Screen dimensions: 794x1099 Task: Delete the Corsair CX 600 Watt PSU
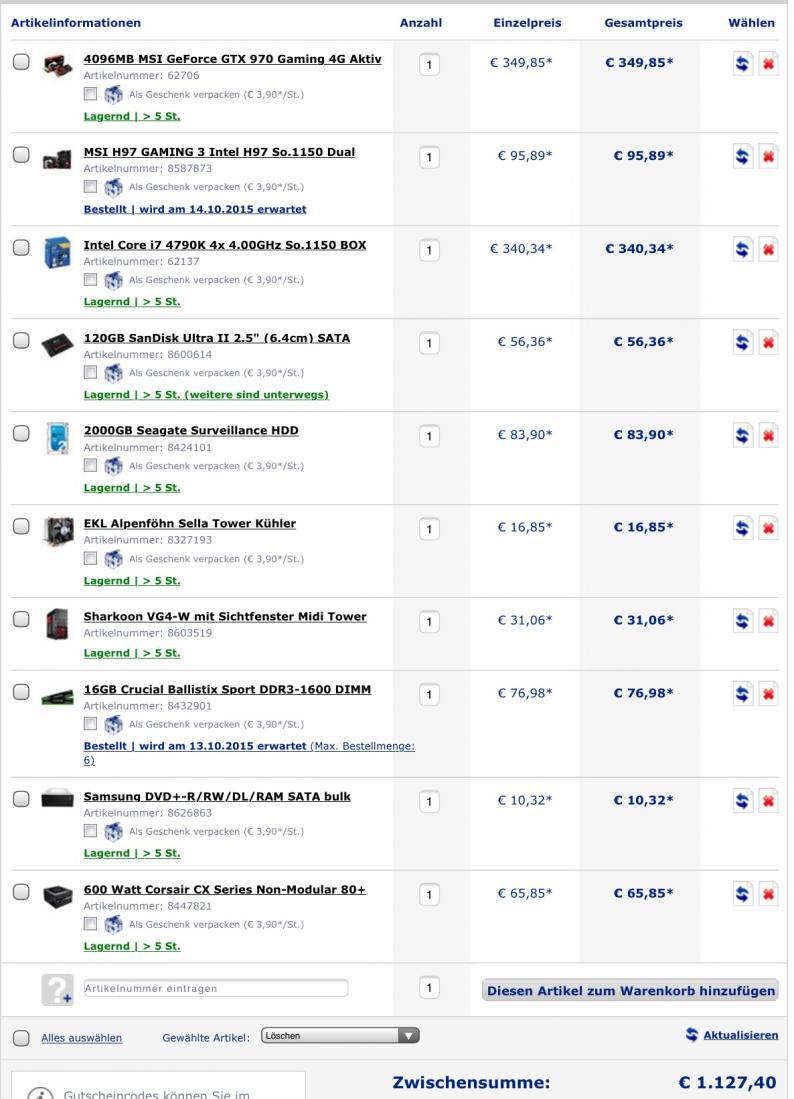tap(768, 894)
